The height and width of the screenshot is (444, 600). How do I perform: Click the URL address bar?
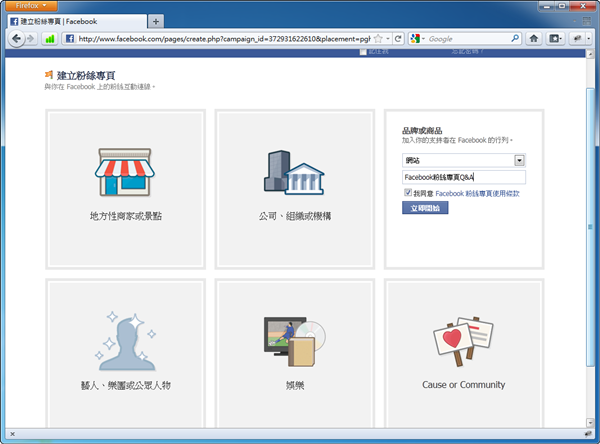tap(224, 39)
